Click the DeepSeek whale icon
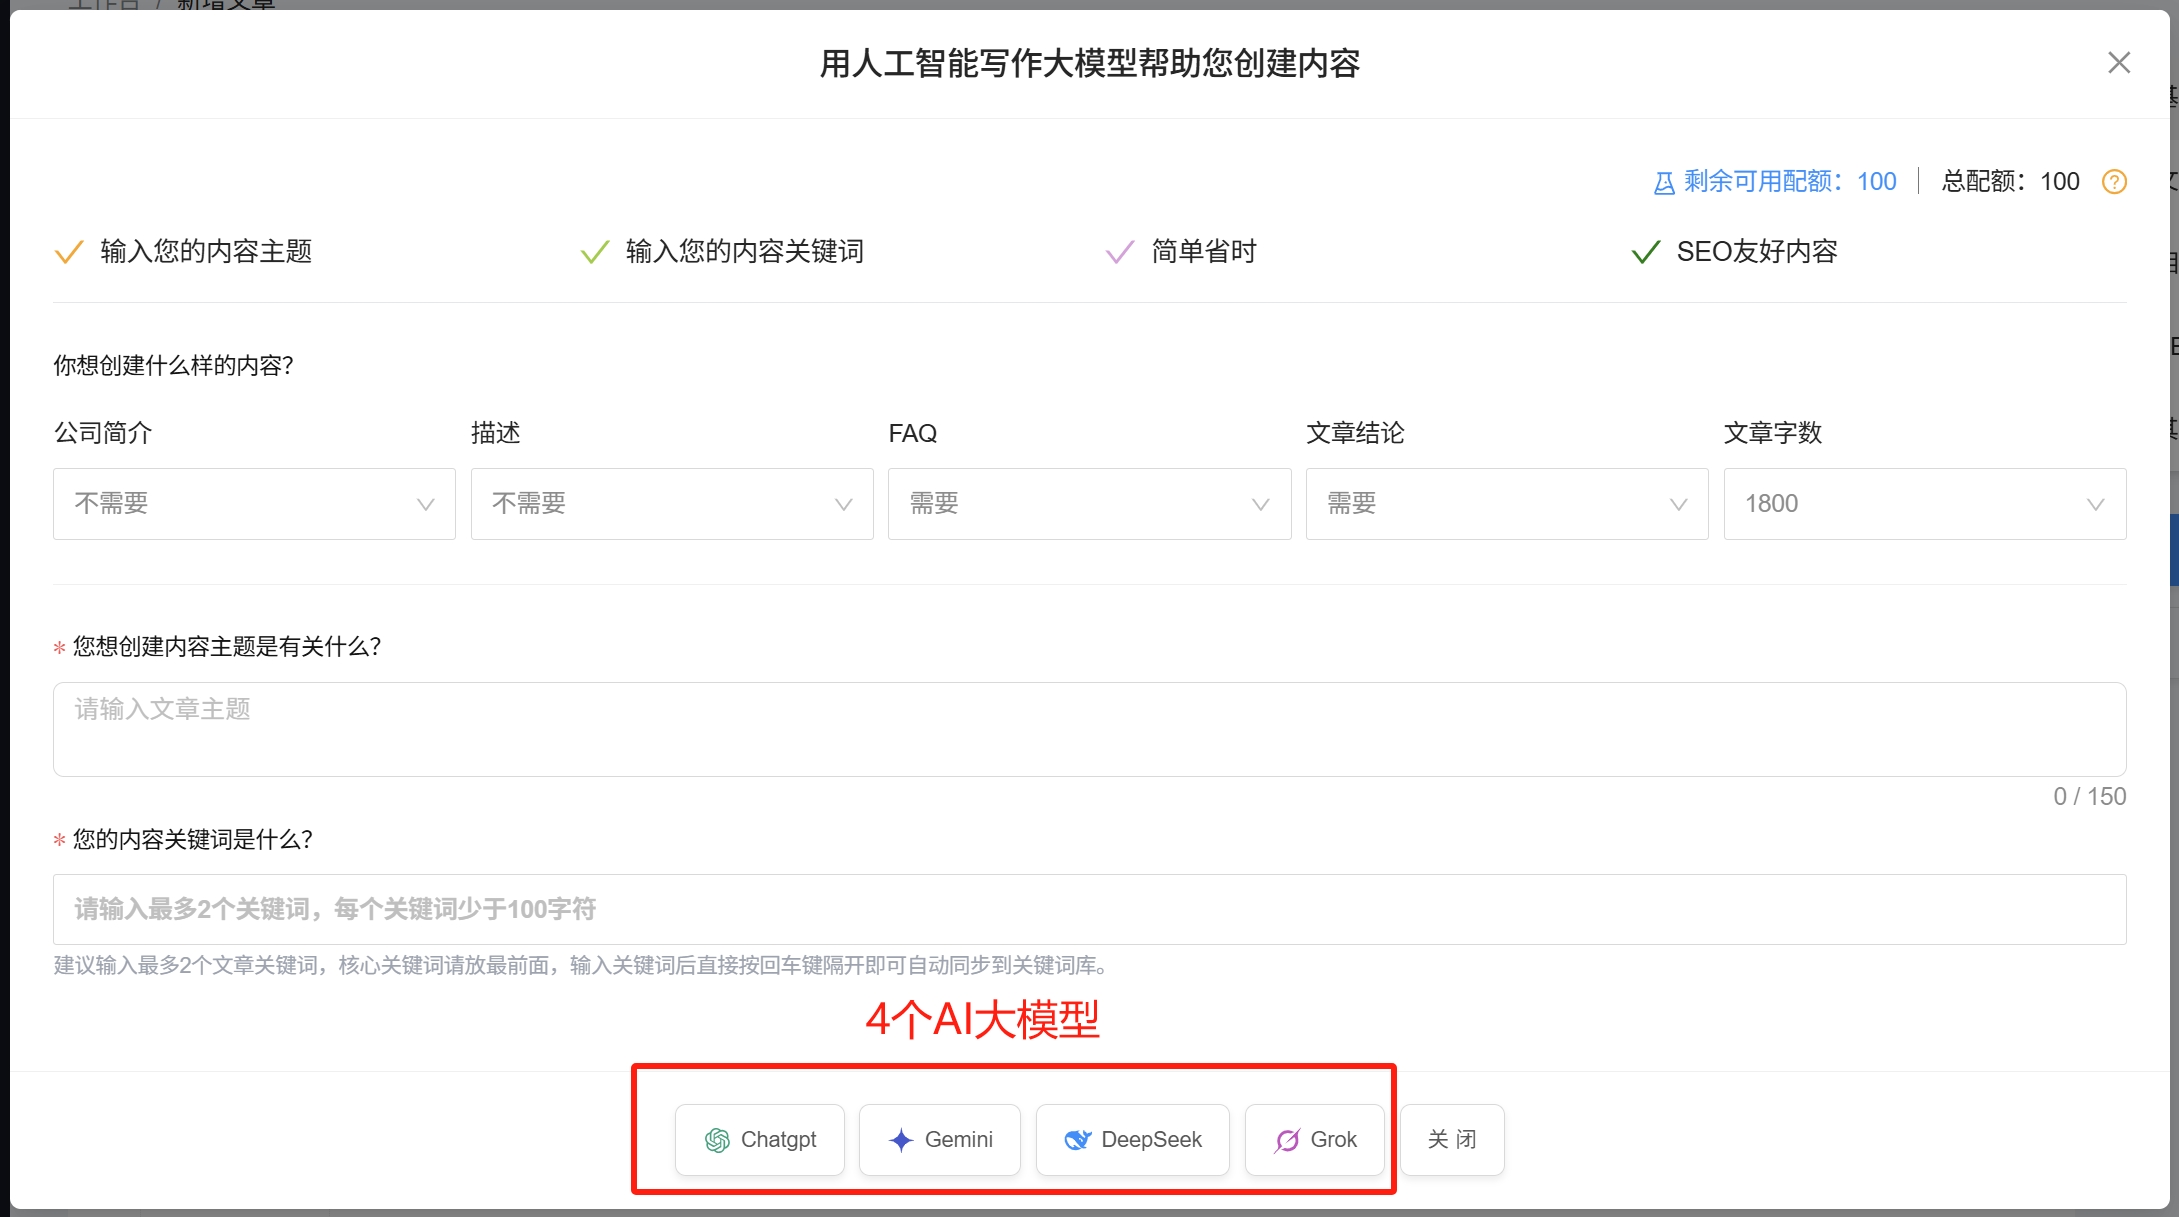2179x1217 pixels. (x=1077, y=1140)
